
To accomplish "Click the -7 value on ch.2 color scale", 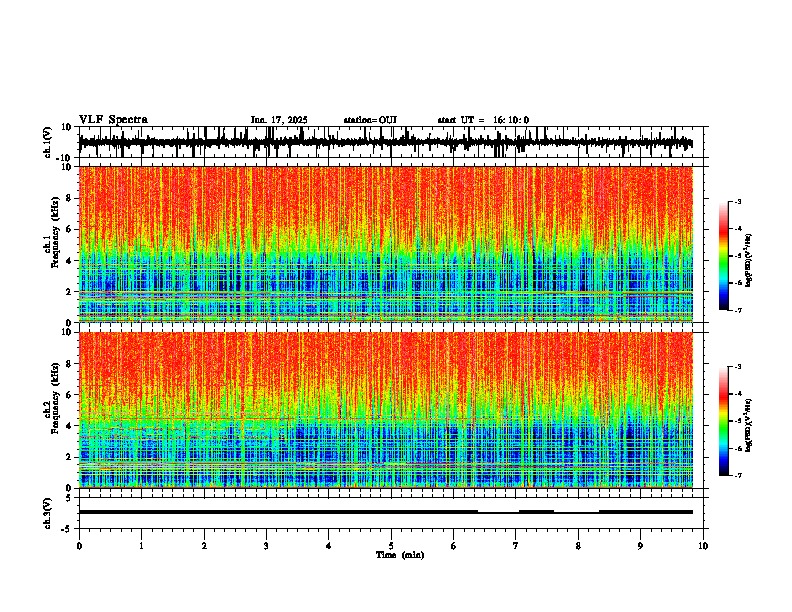I will click(738, 475).
